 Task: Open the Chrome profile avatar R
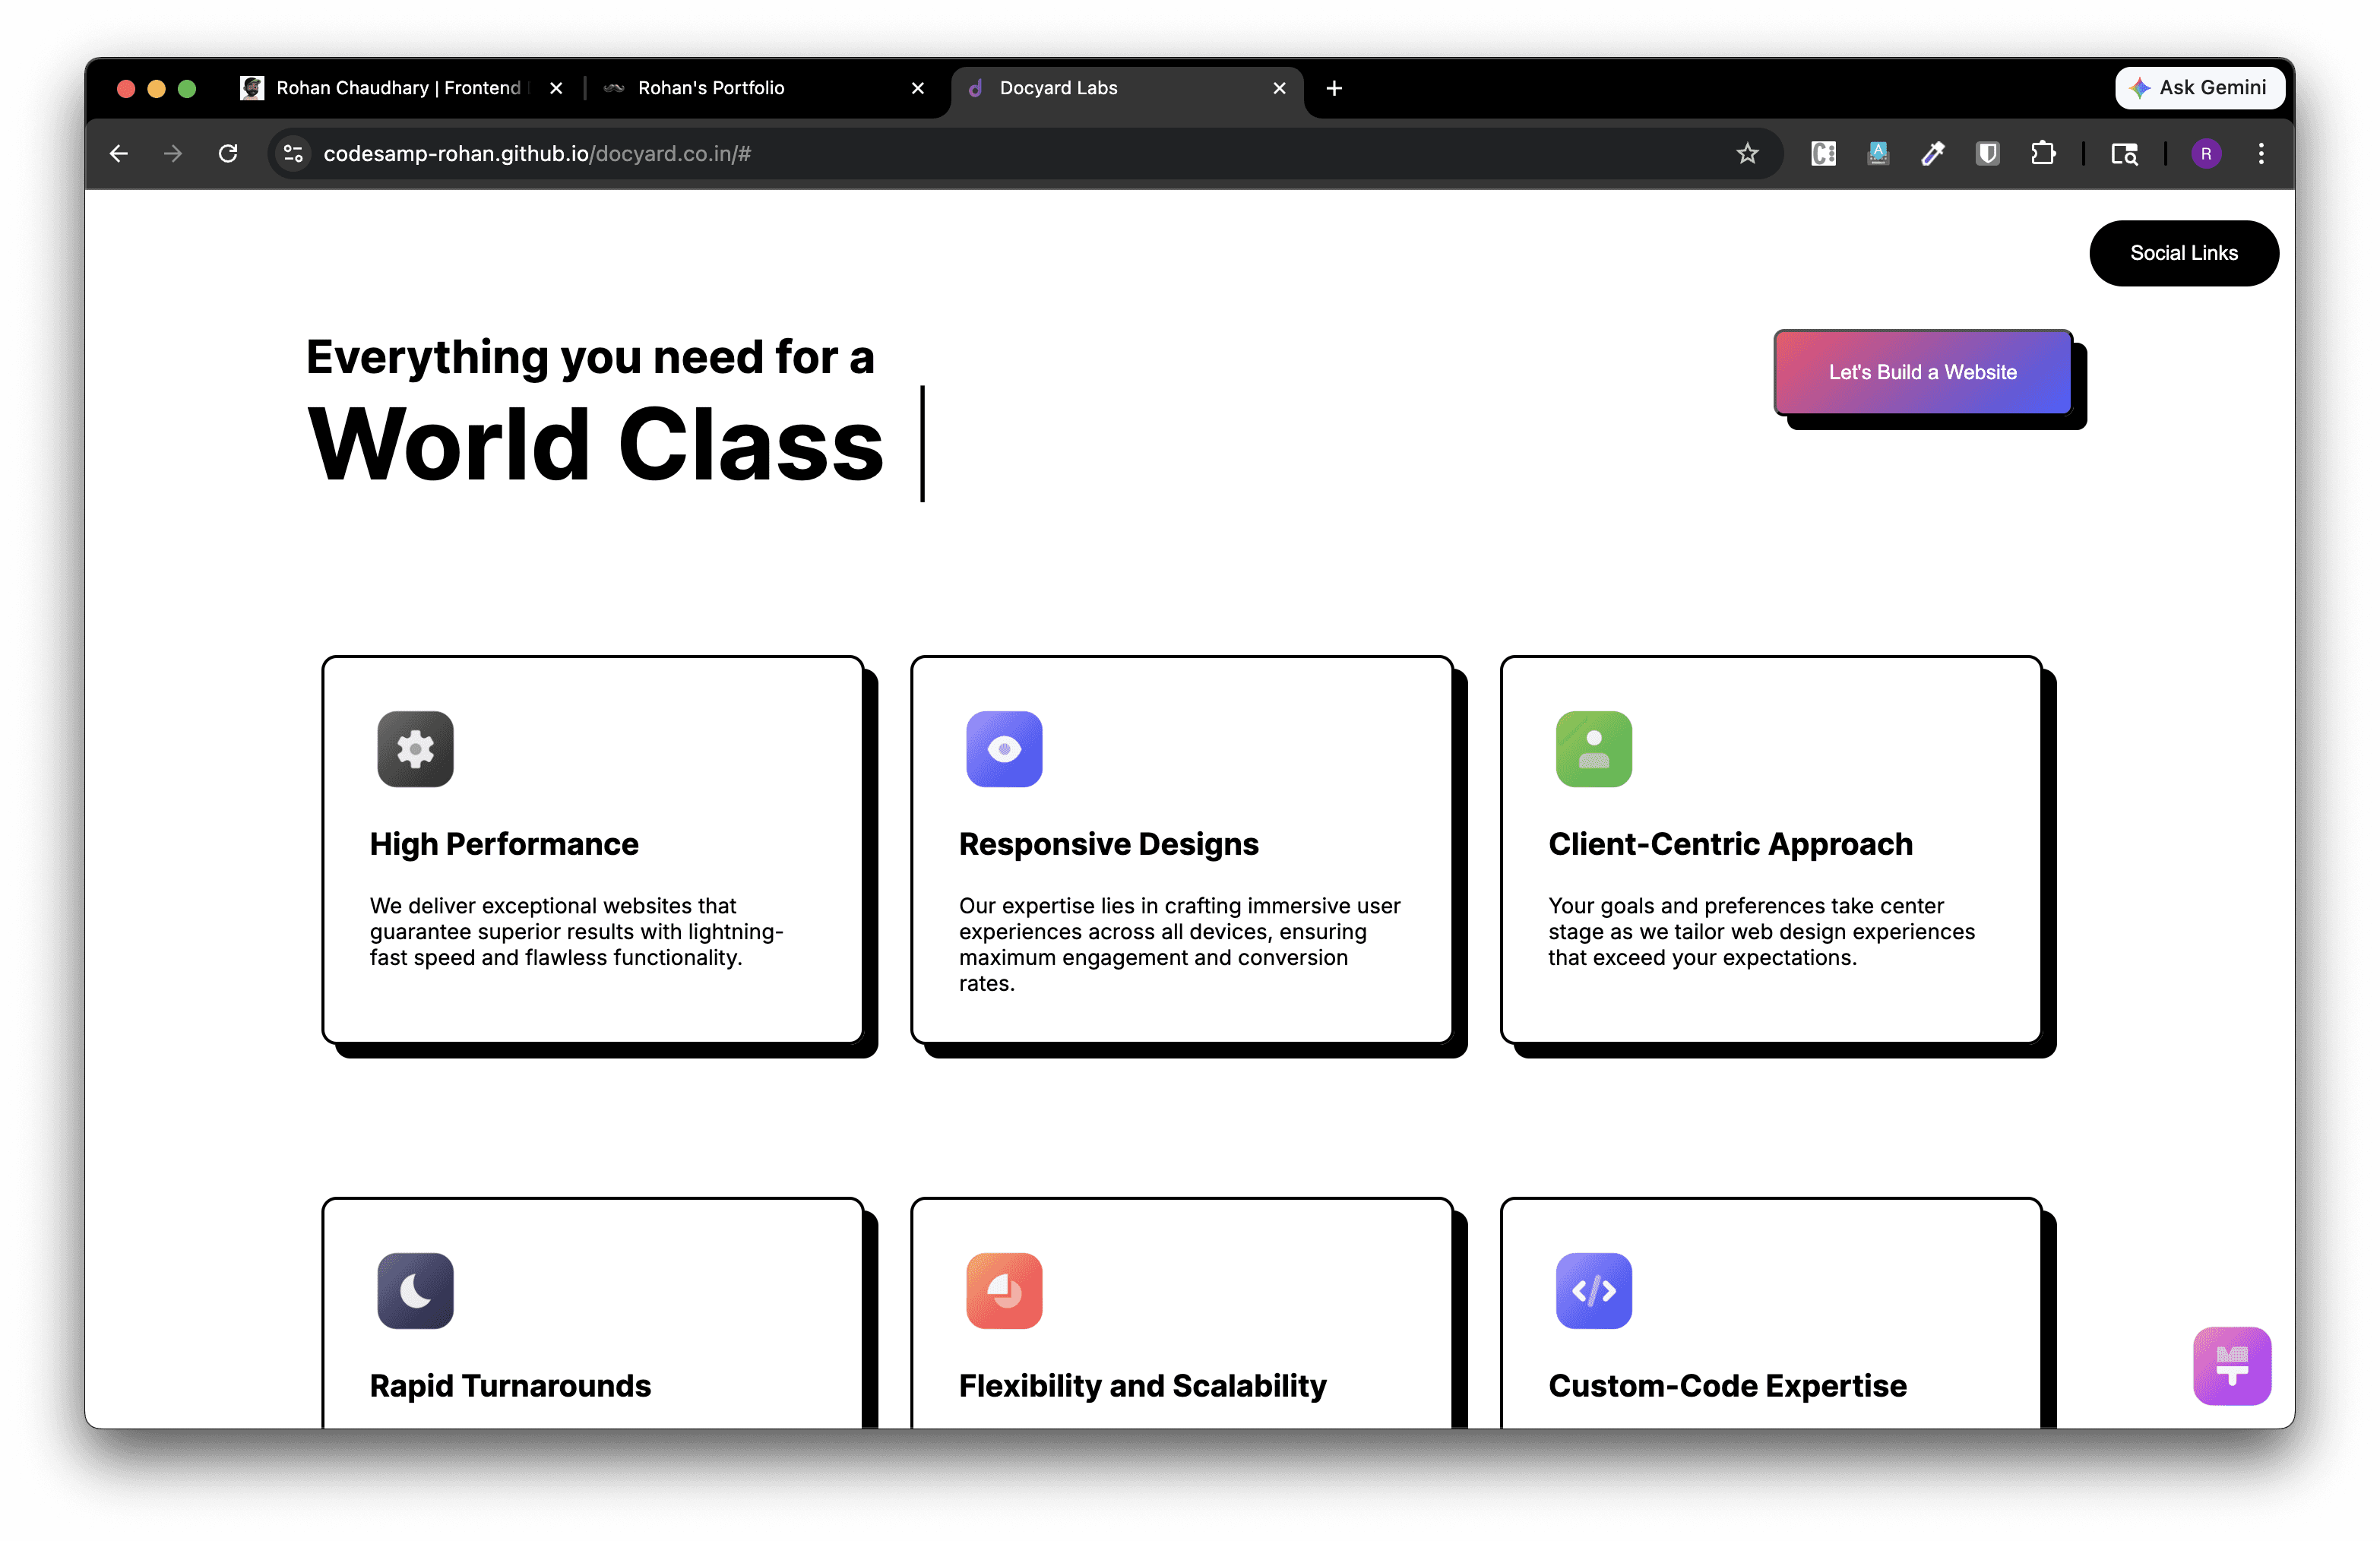click(x=2206, y=153)
